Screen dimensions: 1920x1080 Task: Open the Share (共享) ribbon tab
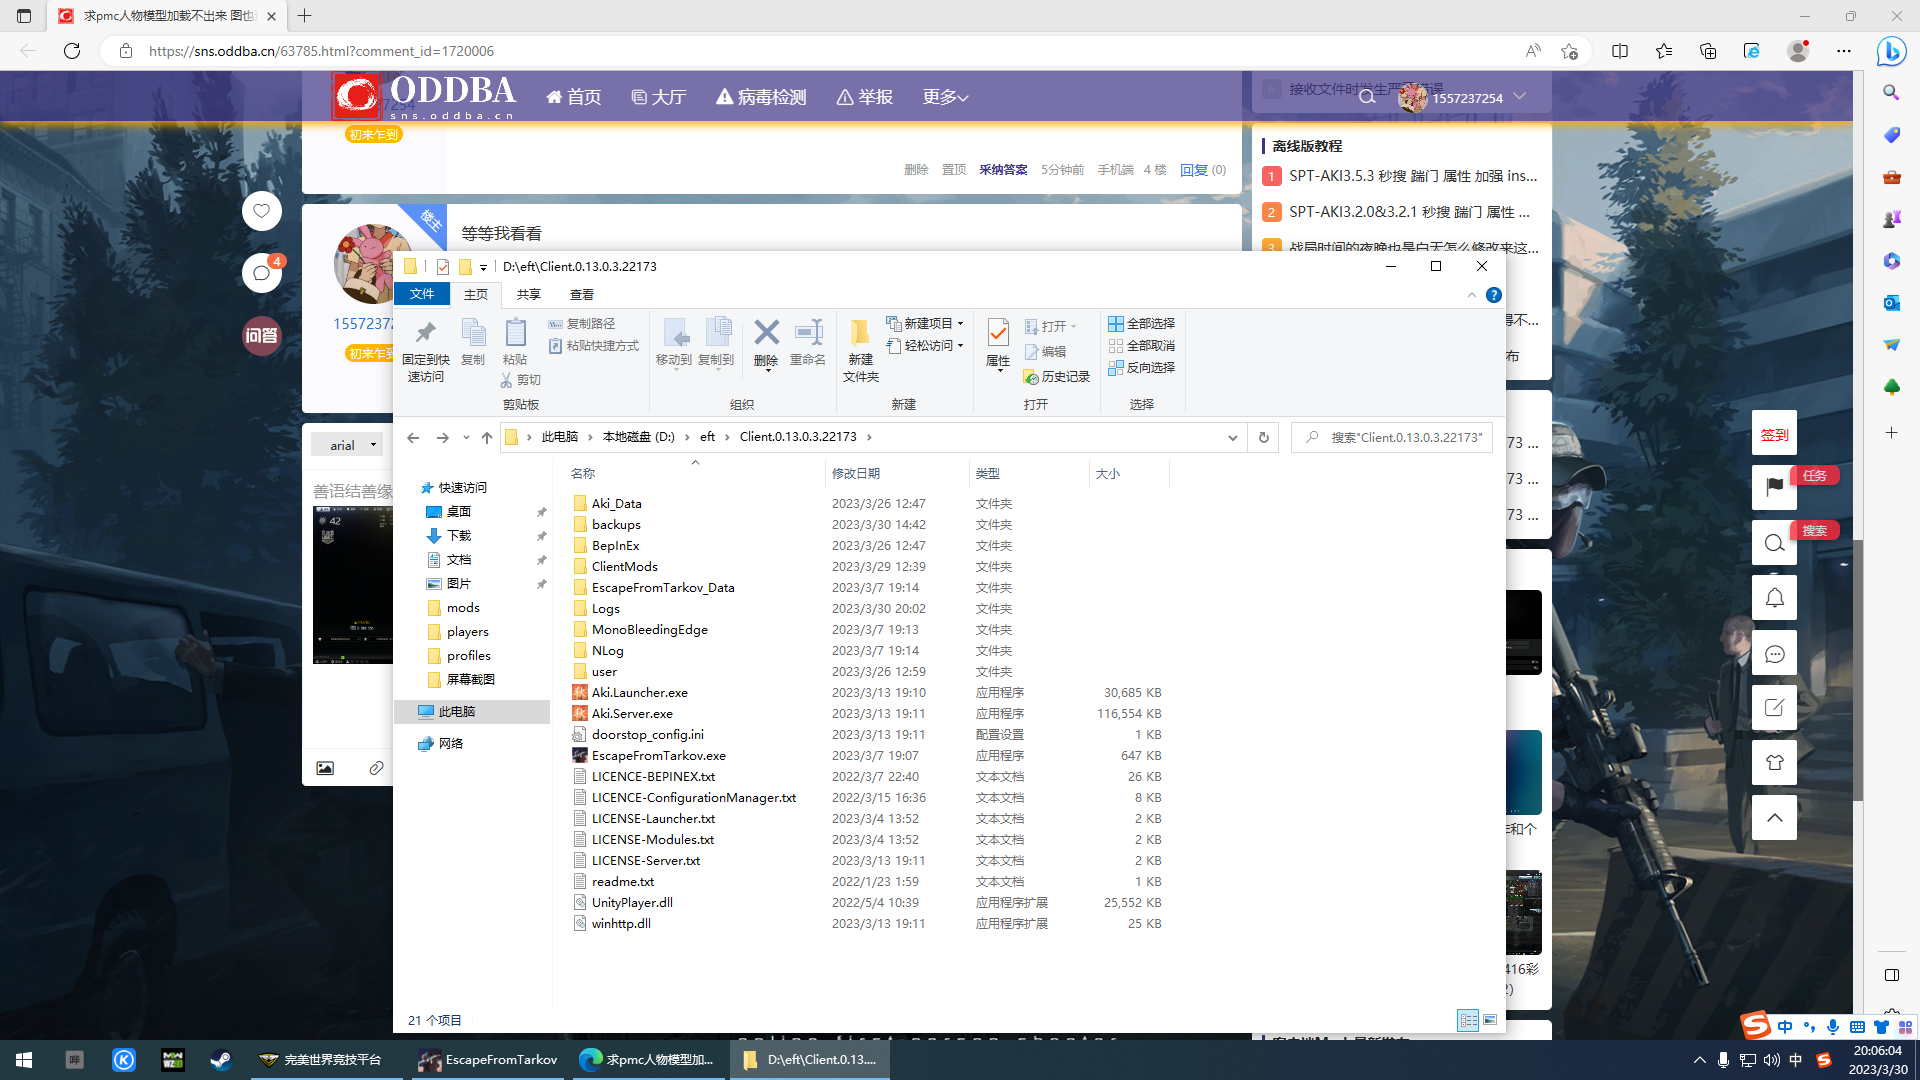528,295
